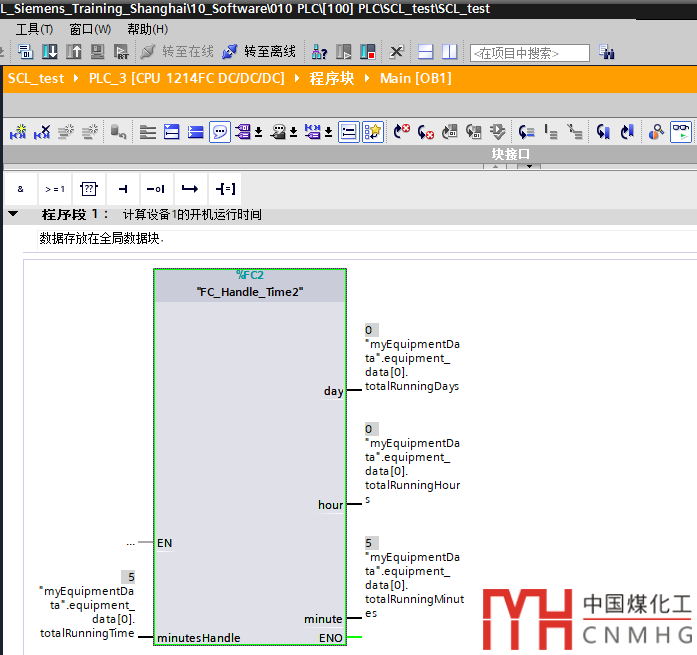Click Stop CPU icon
This screenshot has width=697, height=655.
tap(368, 52)
